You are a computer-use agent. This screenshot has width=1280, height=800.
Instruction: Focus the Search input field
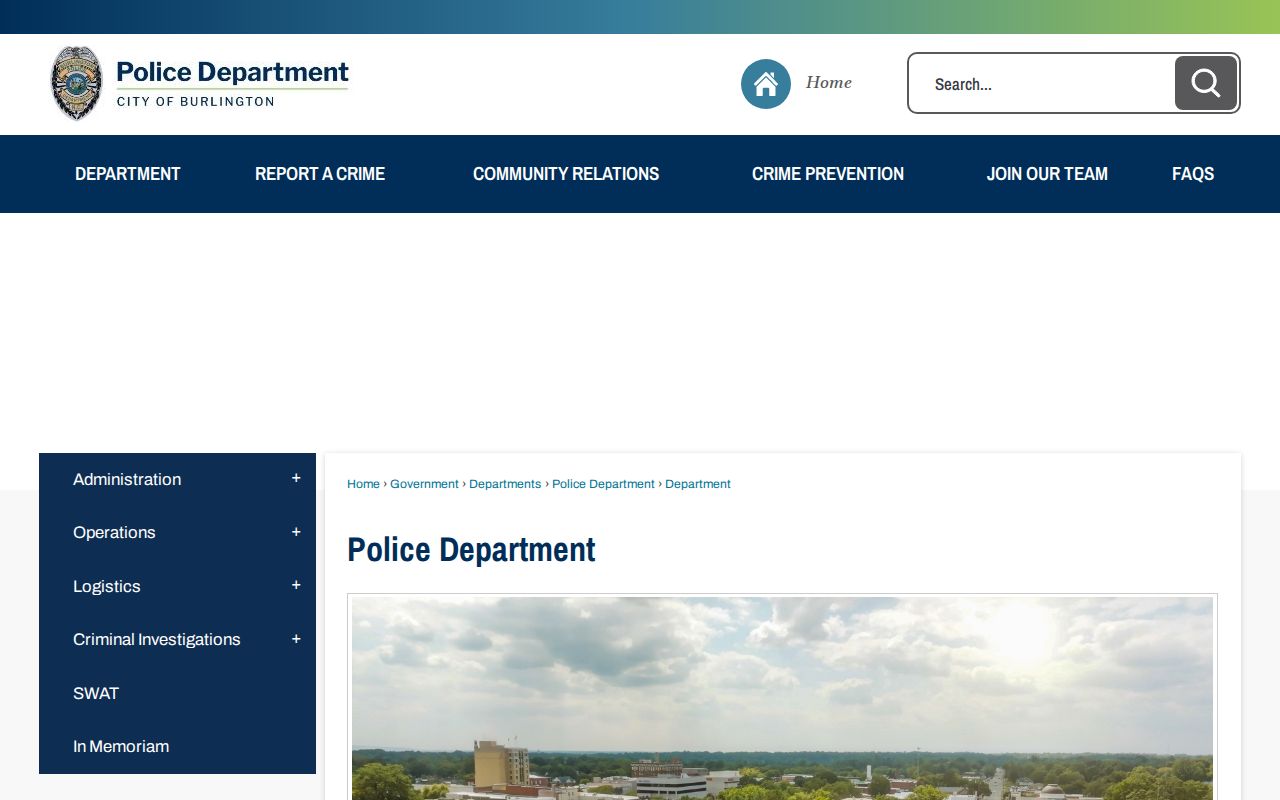(1042, 83)
